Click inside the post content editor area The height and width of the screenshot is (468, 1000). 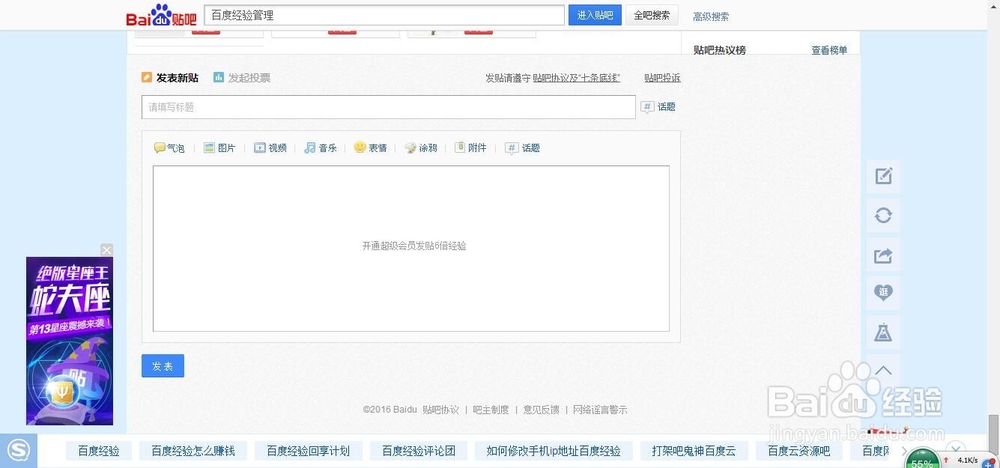411,249
